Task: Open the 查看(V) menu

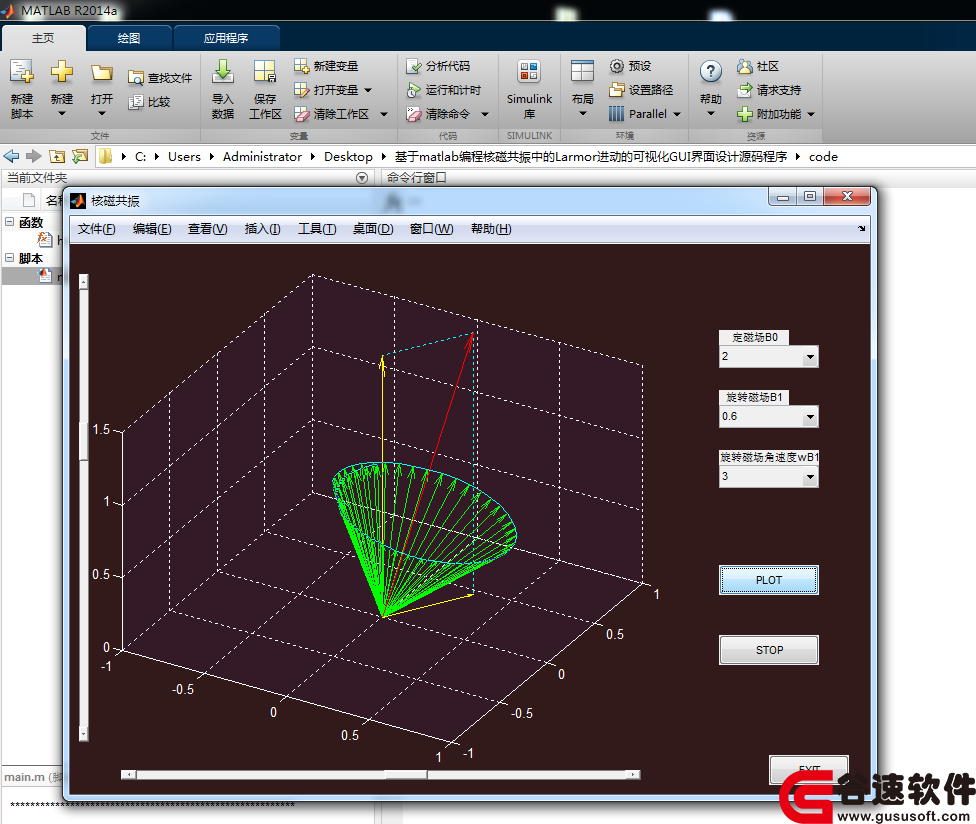Action: (x=207, y=229)
